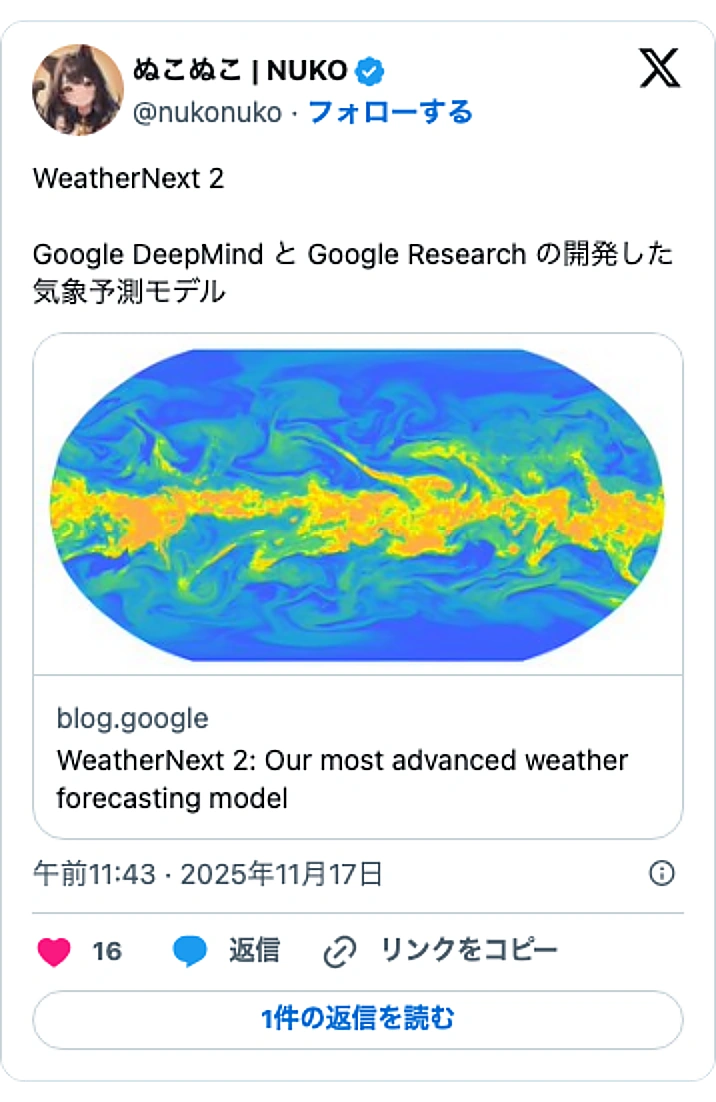Click the blue verified badge next to NUKO
716x1102 pixels.
(x=369, y=70)
